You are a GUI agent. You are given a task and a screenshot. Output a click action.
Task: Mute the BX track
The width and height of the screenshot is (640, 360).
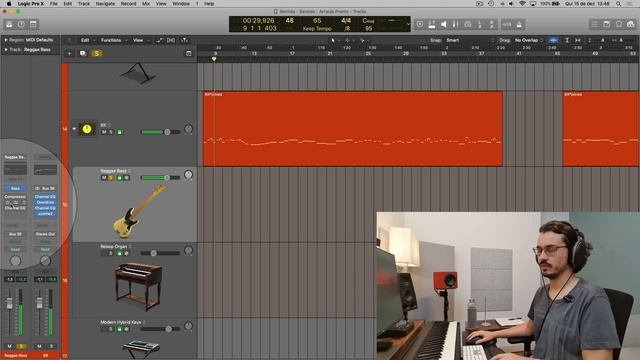pos(104,132)
